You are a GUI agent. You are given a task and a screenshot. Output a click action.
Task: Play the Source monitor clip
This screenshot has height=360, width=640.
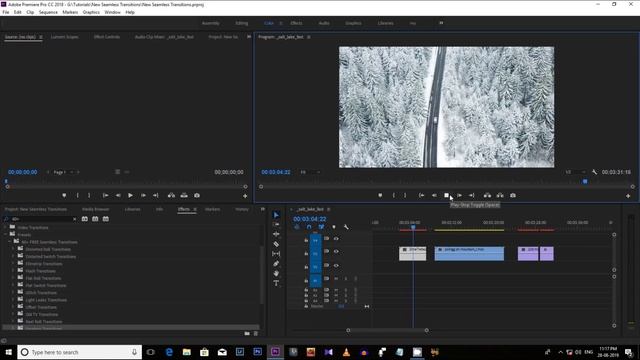(130, 196)
